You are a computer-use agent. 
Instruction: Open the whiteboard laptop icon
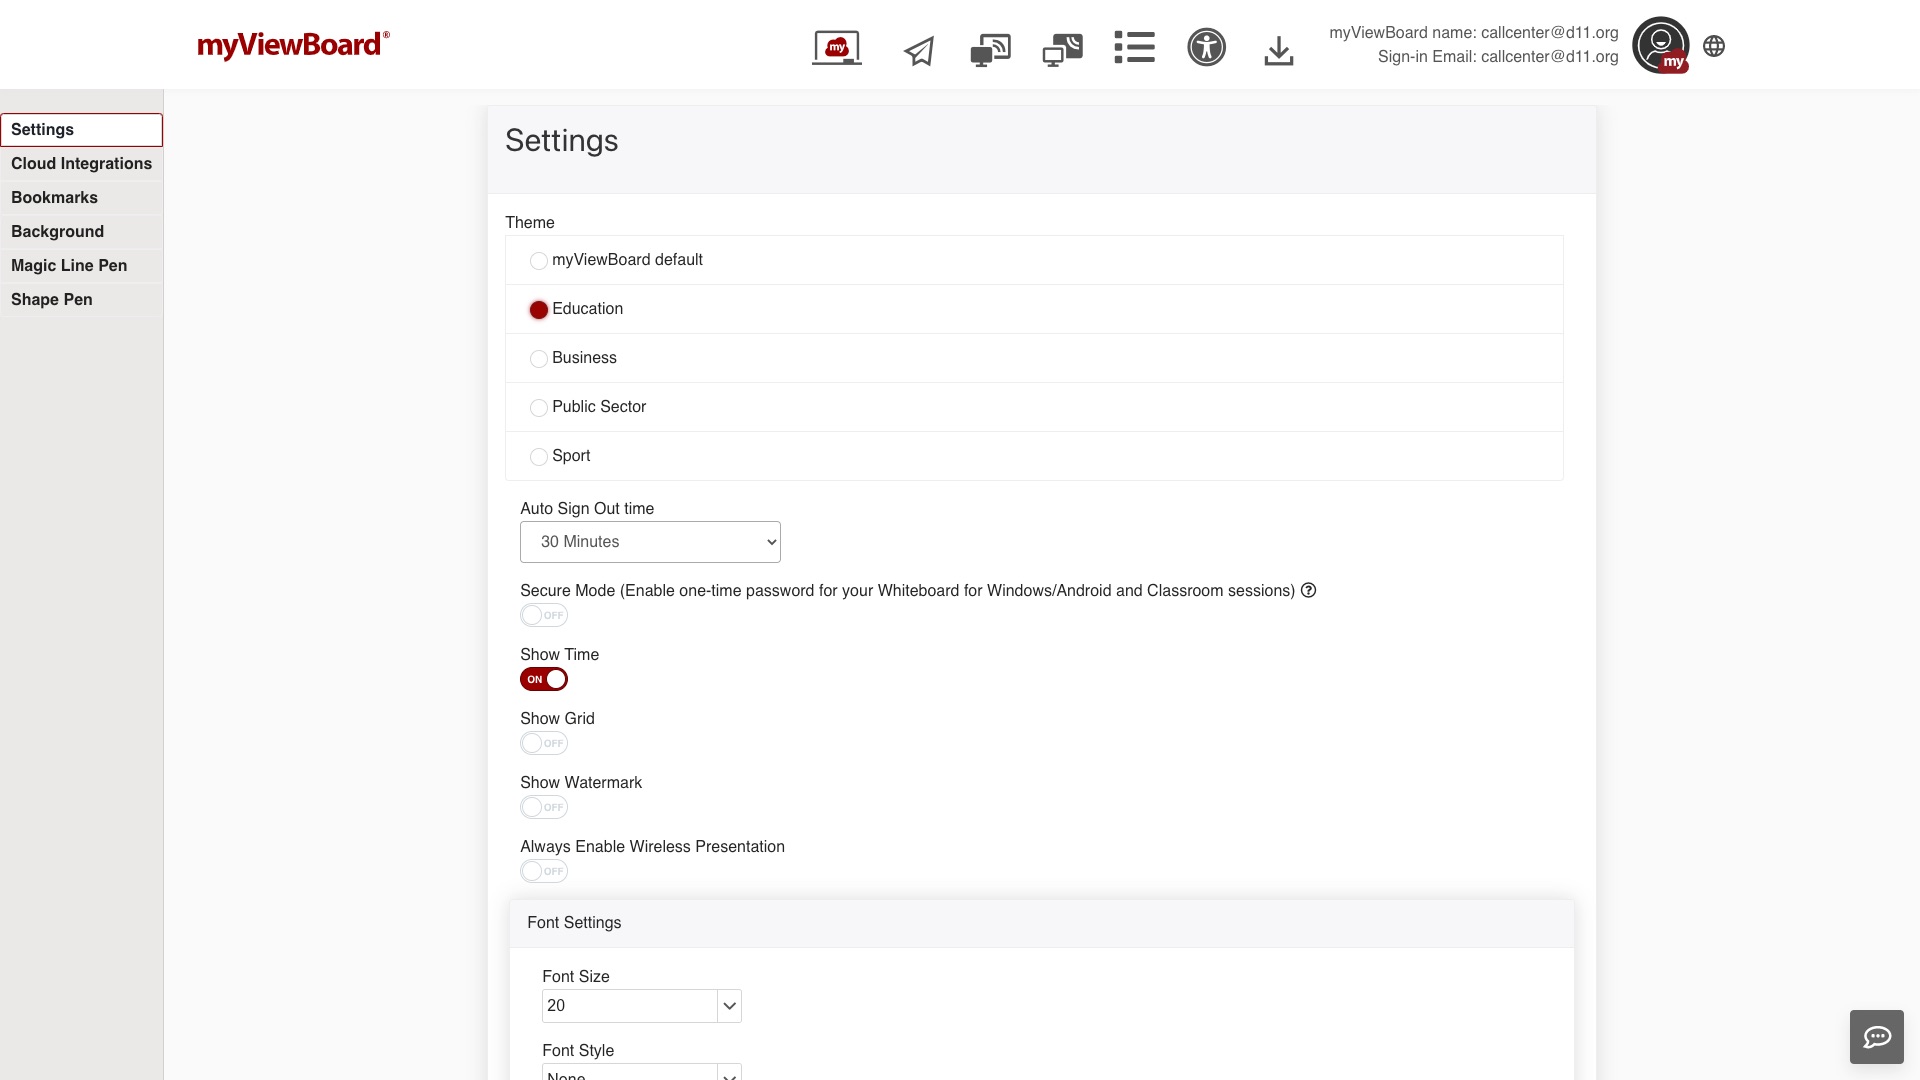click(837, 47)
